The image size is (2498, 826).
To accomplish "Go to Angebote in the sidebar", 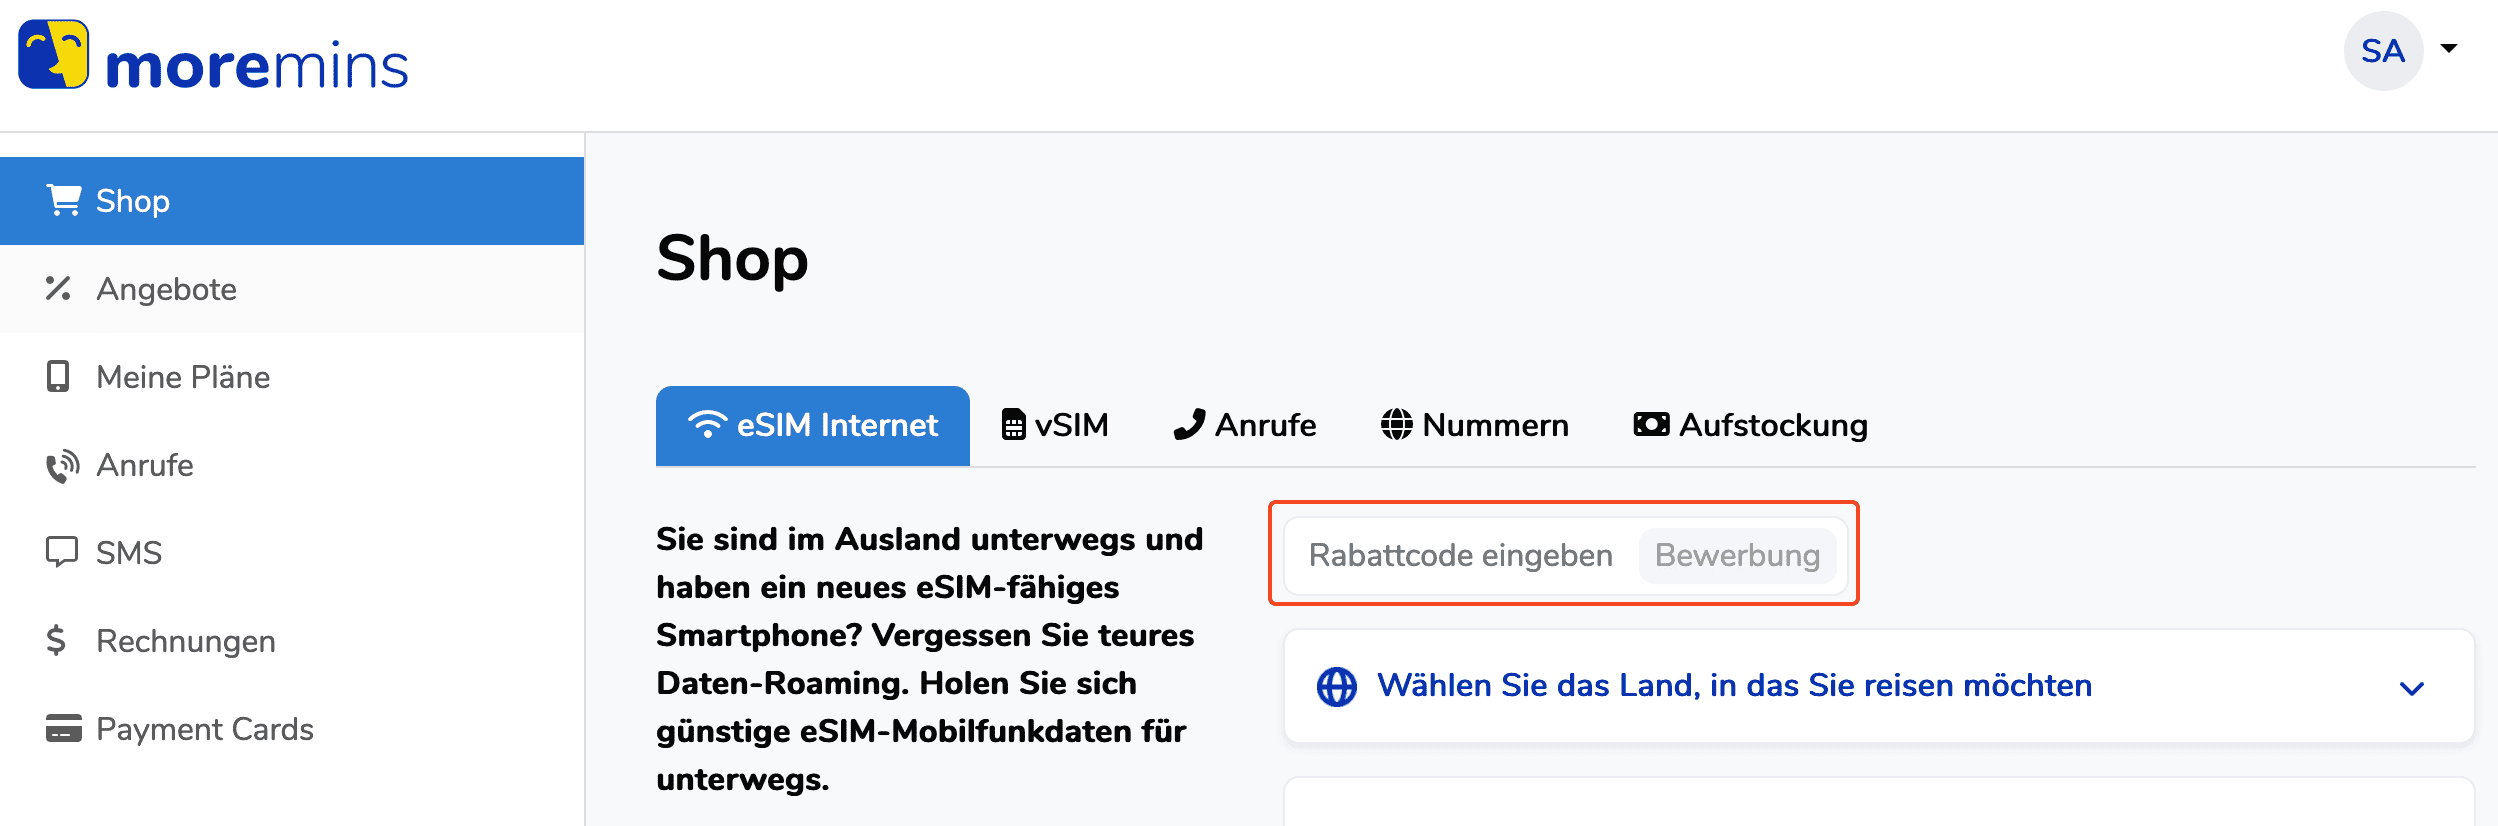I will [166, 289].
